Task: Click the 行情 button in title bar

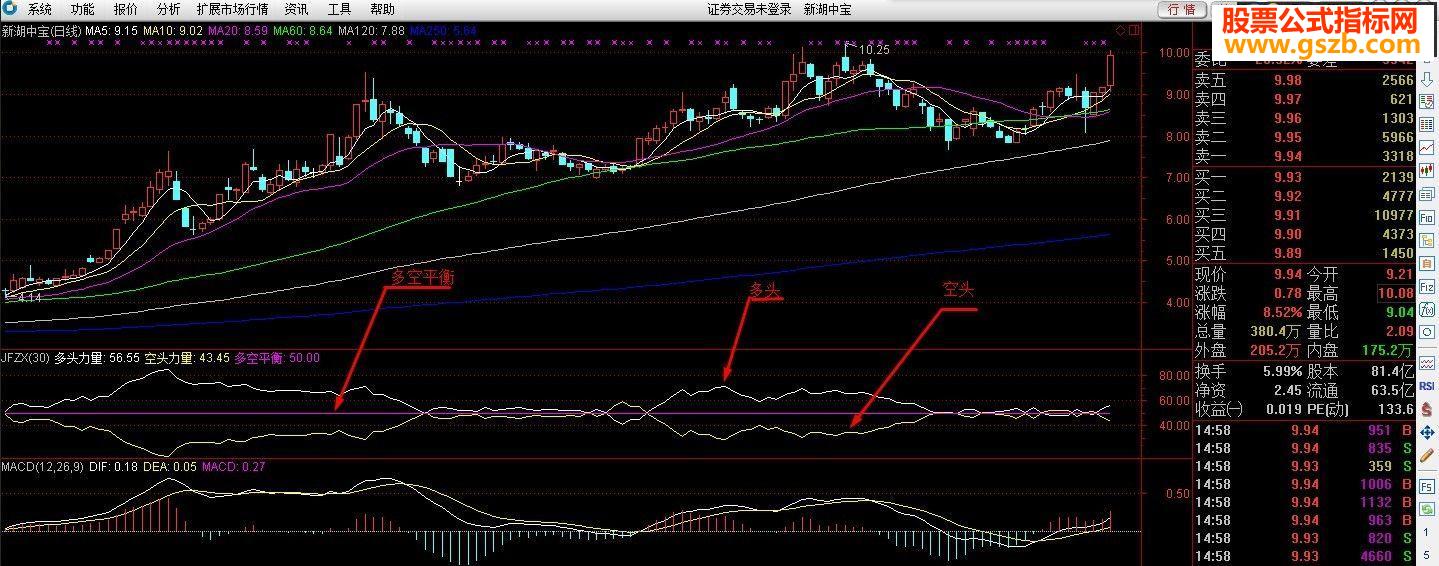Action: pyautogui.click(x=1181, y=9)
